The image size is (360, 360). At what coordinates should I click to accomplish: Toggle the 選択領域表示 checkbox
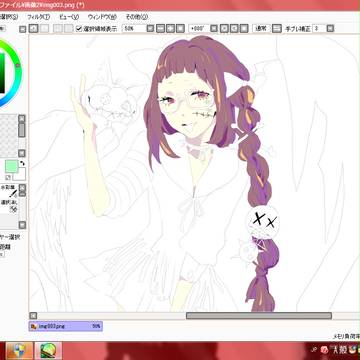[x=79, y=29]
